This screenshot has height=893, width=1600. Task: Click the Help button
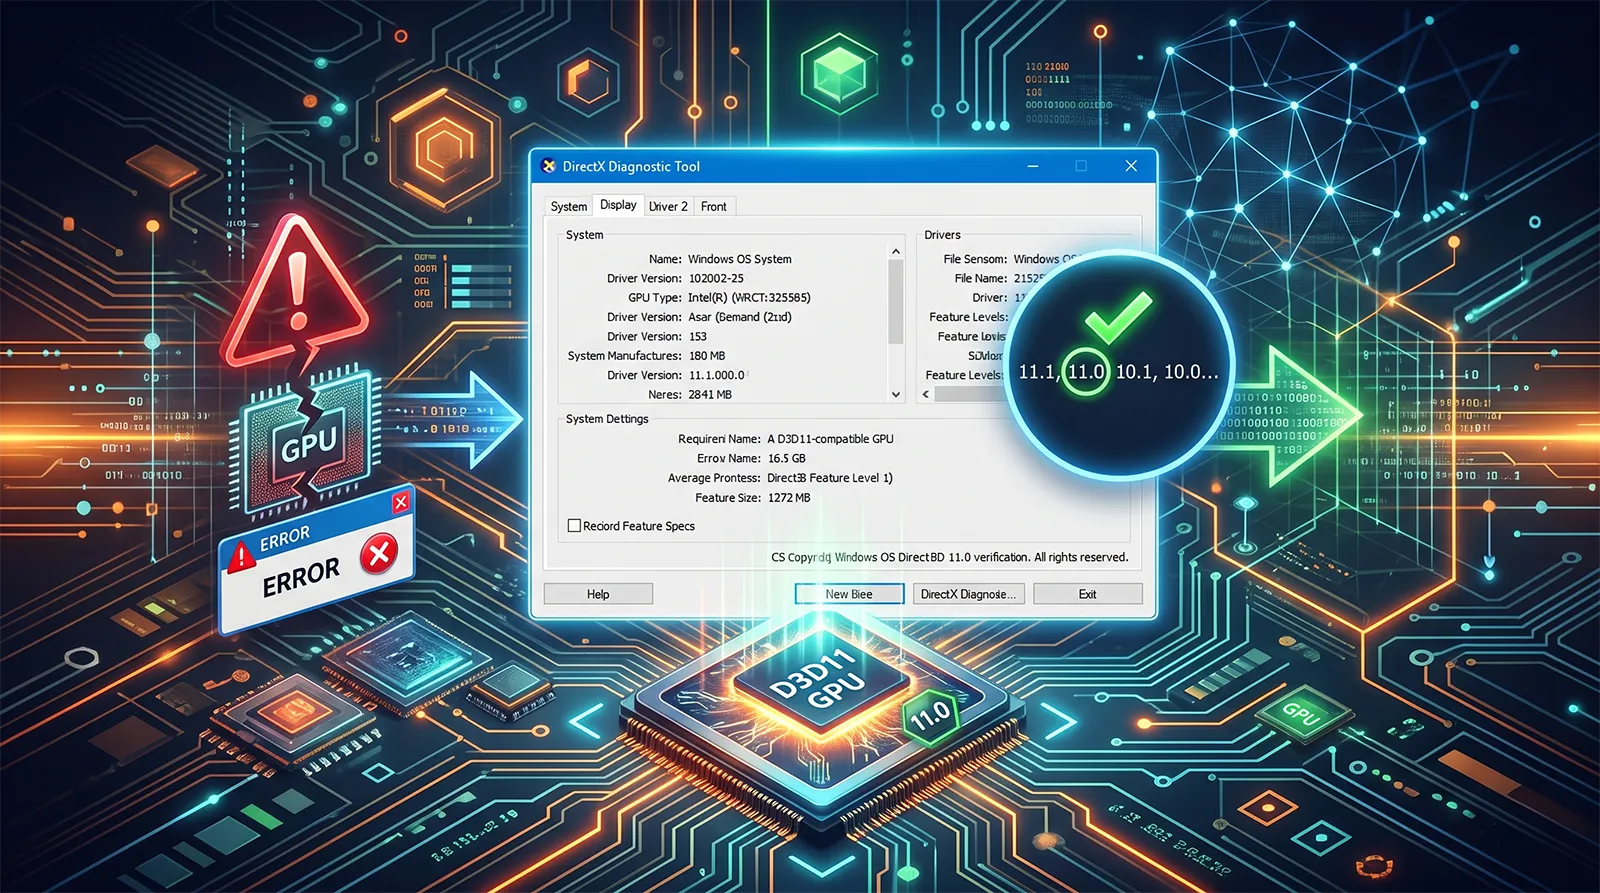tap(598, 594)
